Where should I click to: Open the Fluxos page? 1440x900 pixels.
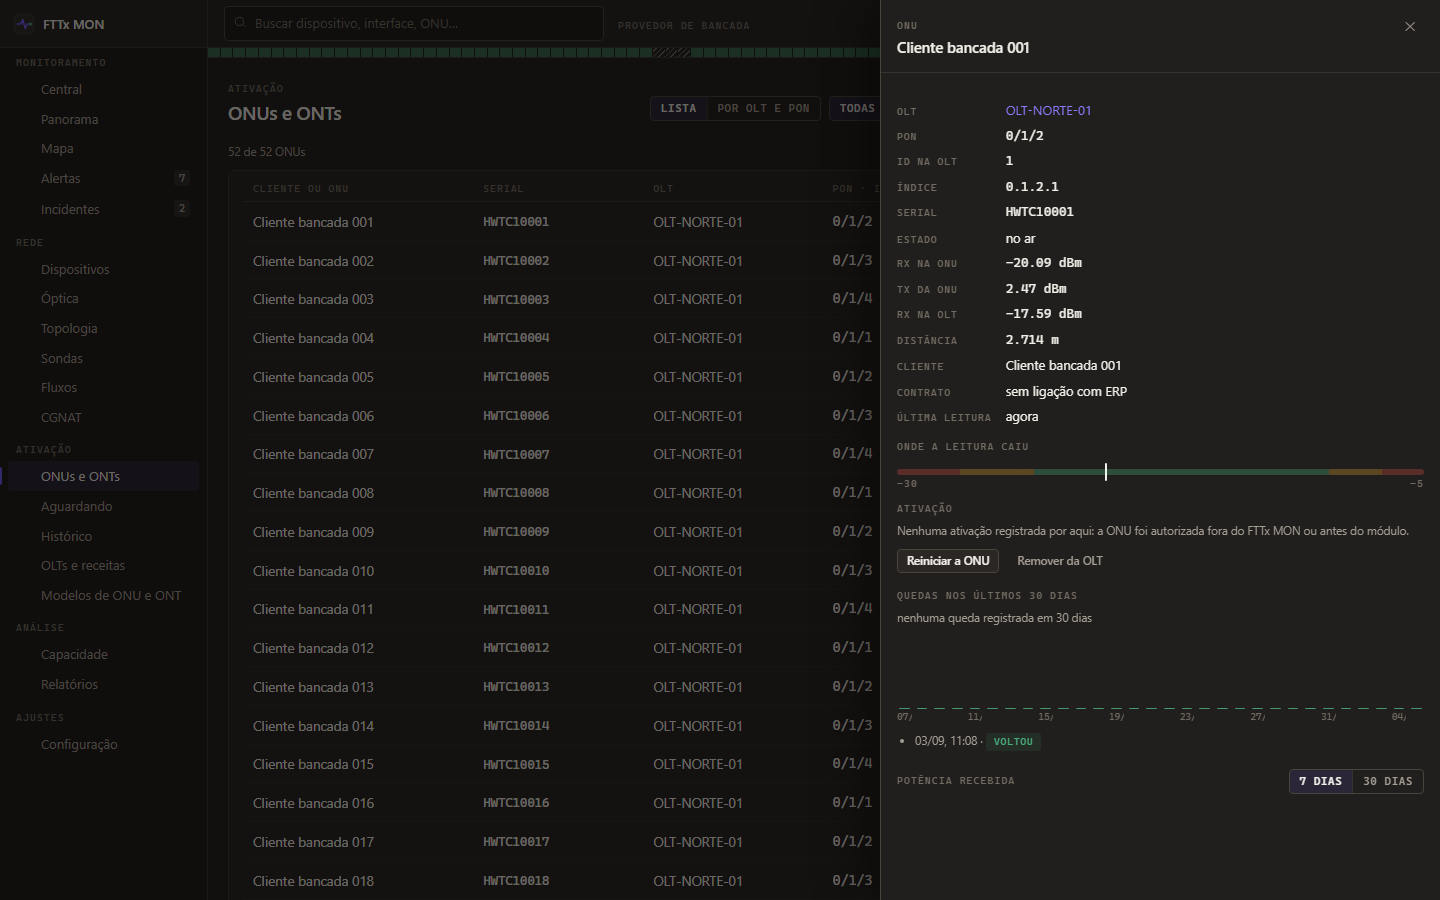[104, 388]
